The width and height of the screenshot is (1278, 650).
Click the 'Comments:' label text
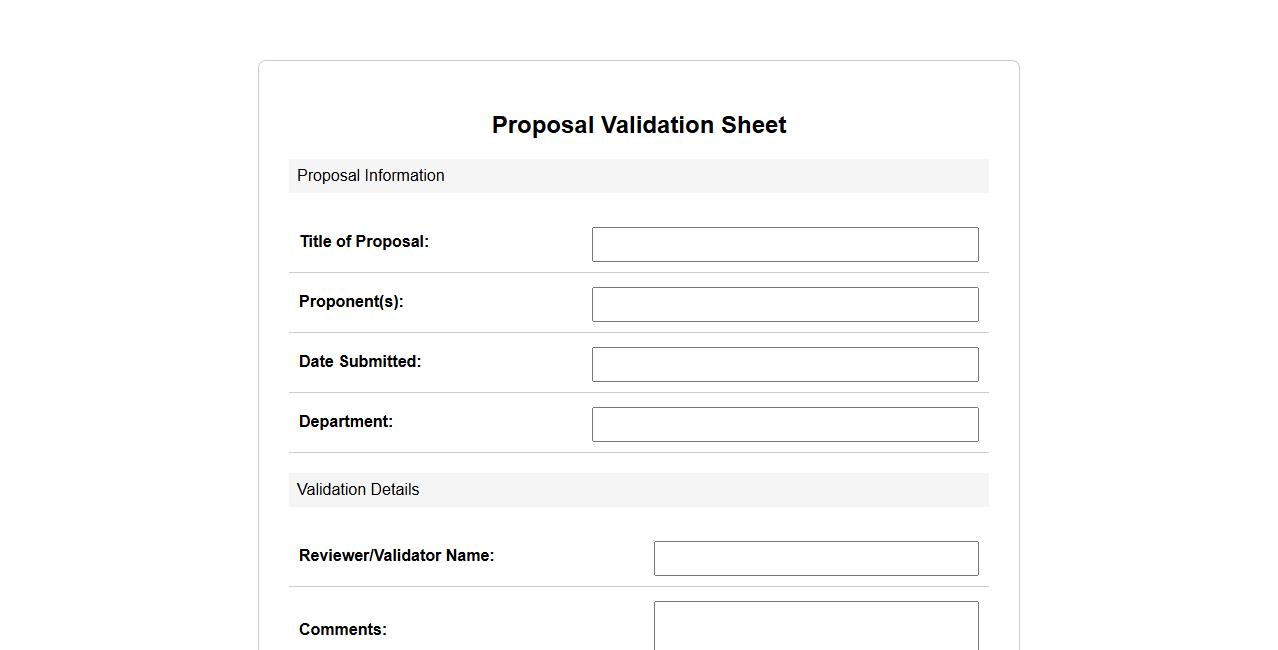[x=343, y=630]
